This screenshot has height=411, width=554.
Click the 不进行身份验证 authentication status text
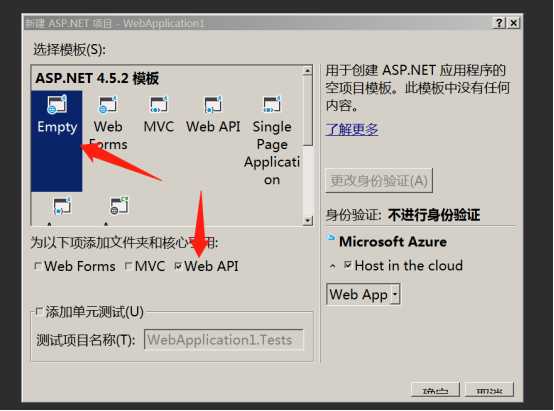434,215
